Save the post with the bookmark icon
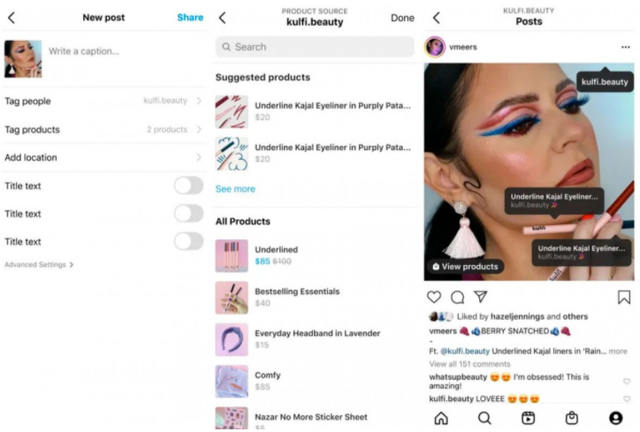 point(624,297)
